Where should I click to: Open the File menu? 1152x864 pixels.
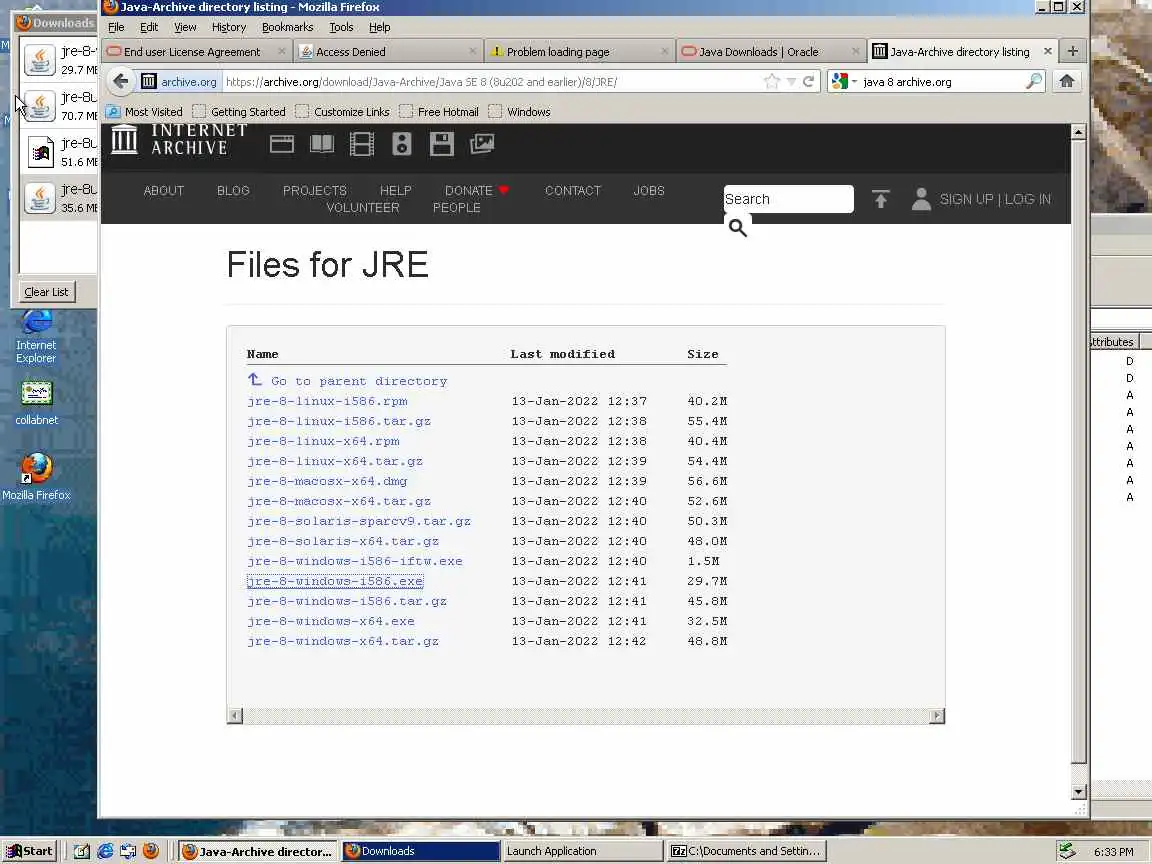pyautogui.click(x=116, y=27)
